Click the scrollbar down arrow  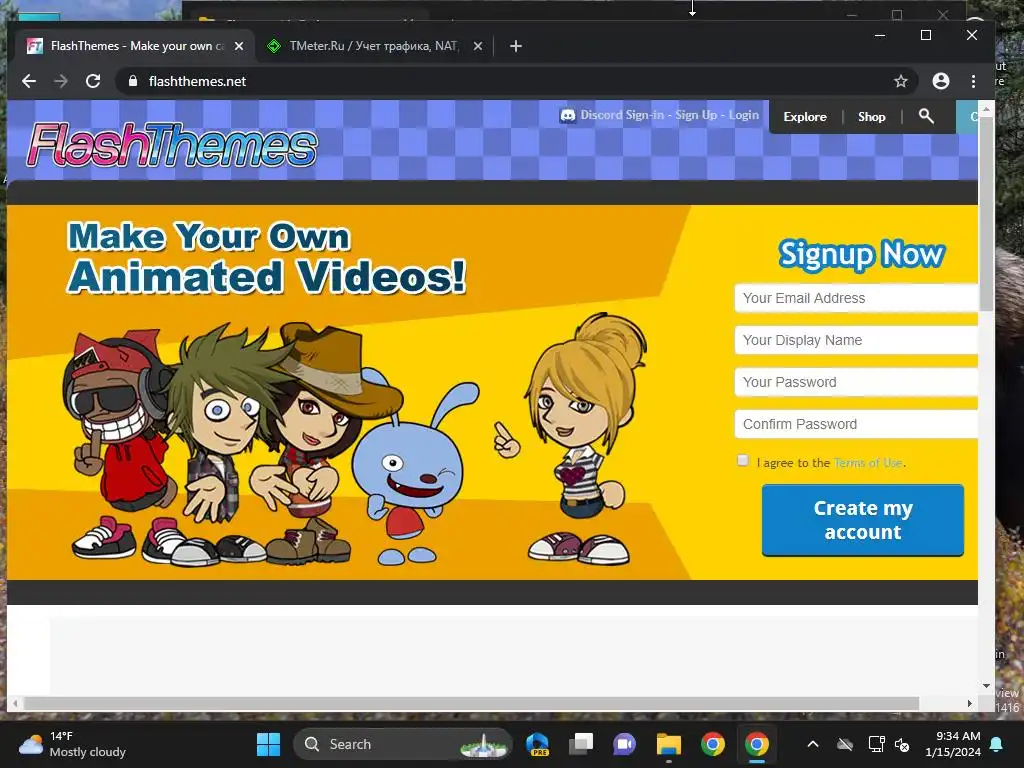(987, 686)
